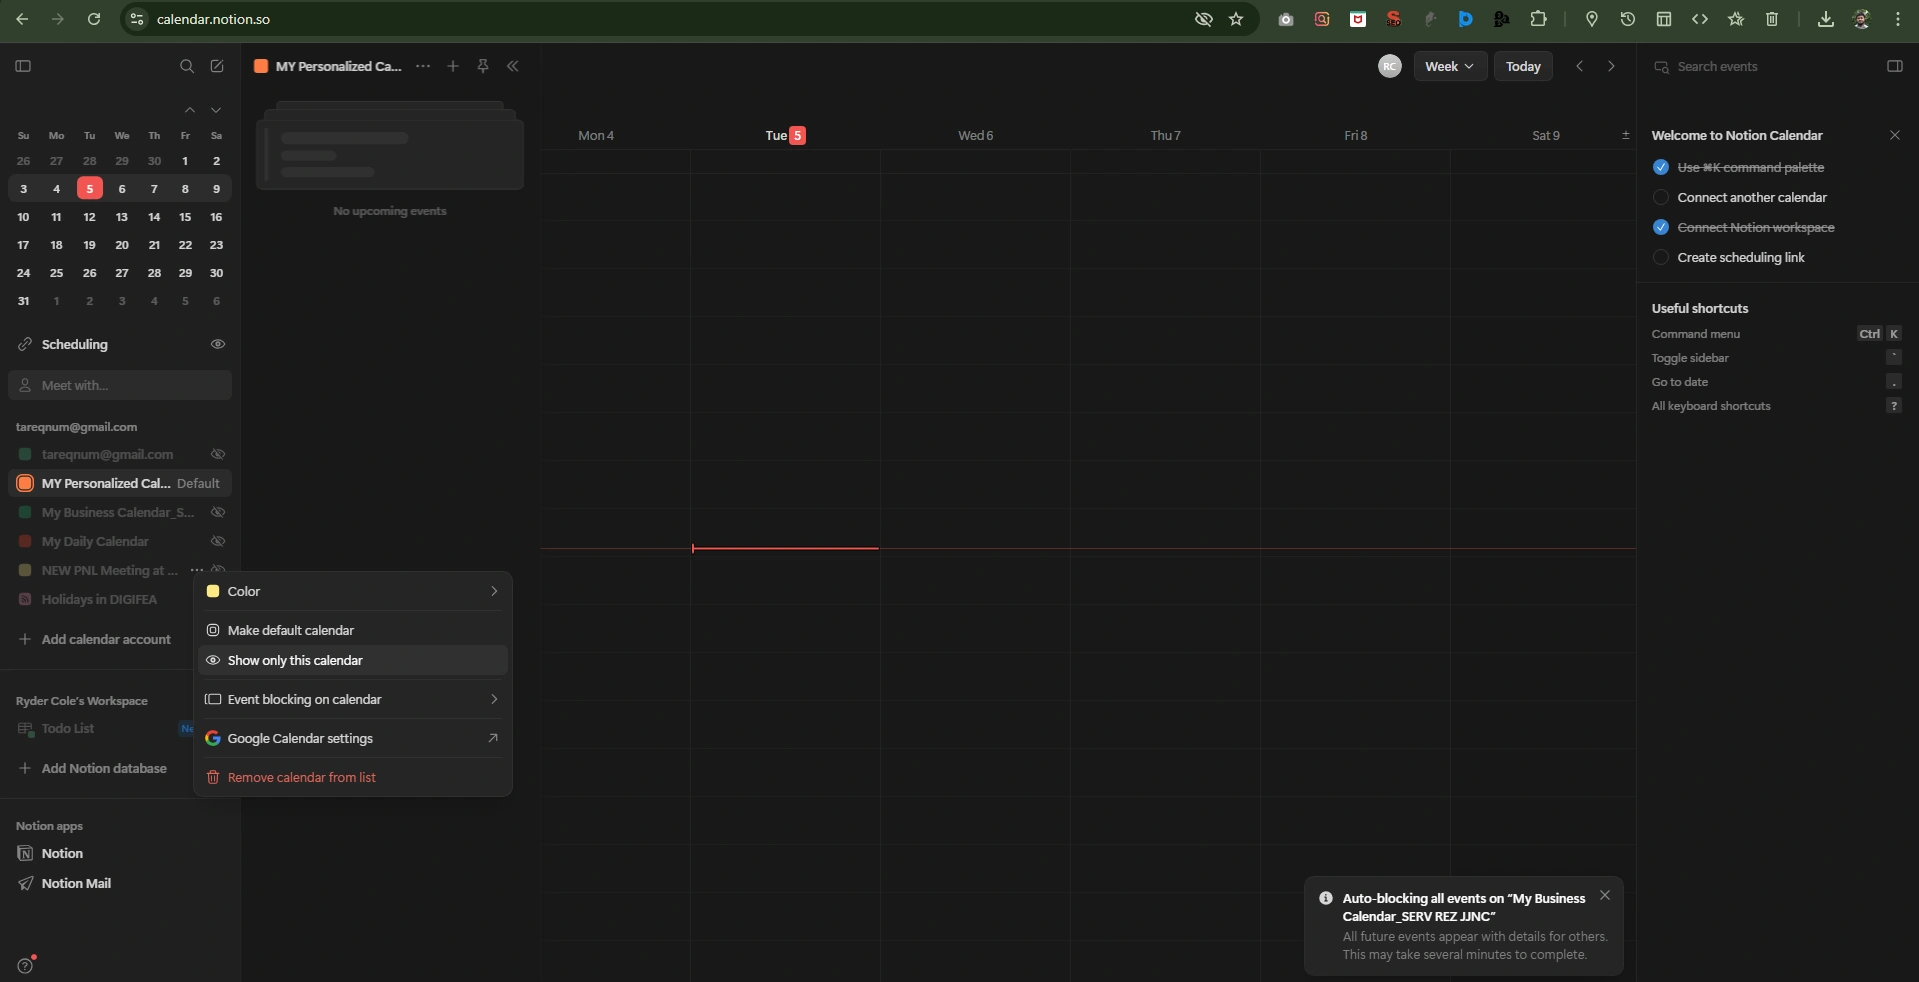
Task: Go to the next week arrow
Action: (1611, 66)
